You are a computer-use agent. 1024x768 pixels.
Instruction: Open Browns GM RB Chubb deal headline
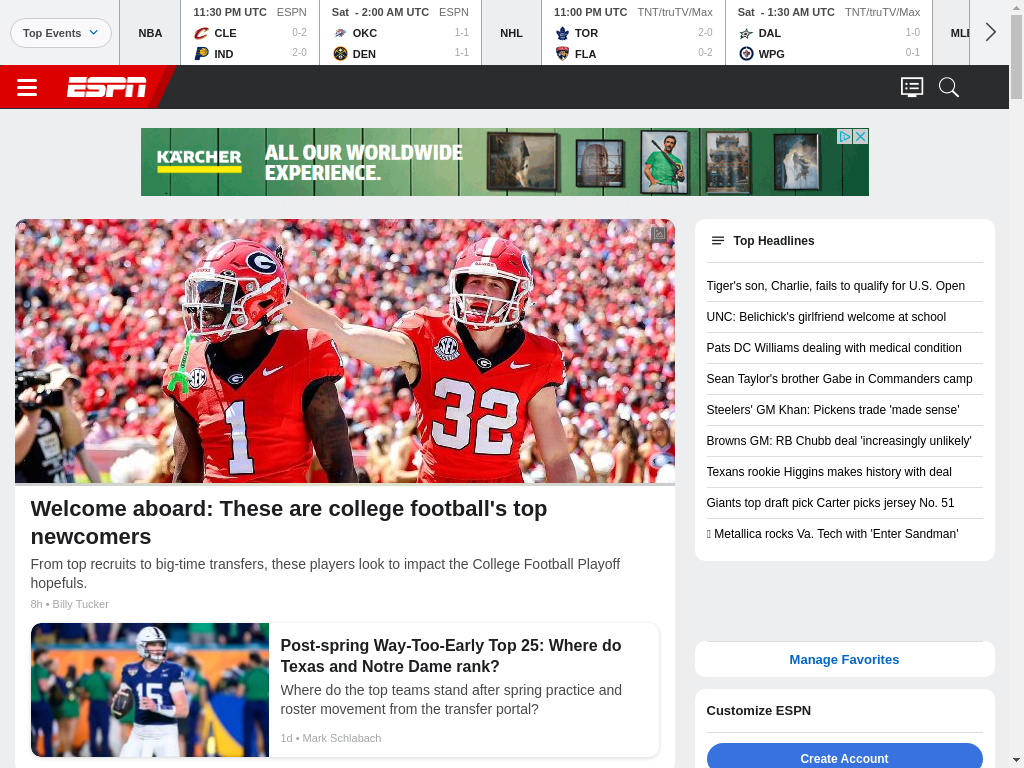pos(839,441)
